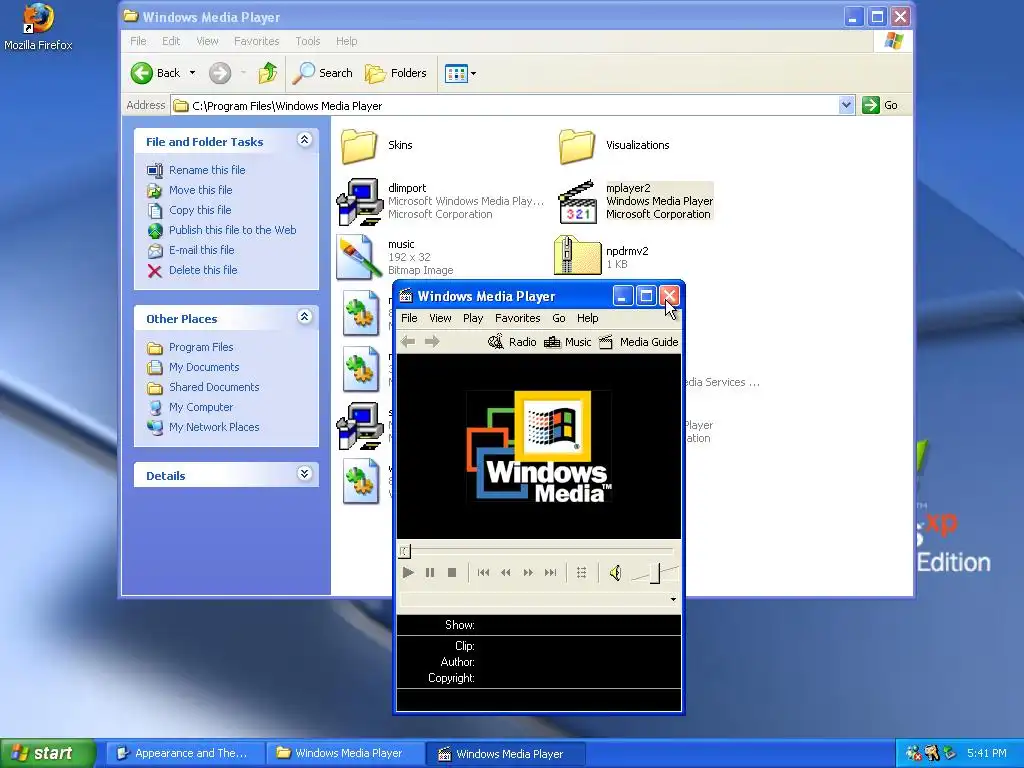Open Program Files in Other Places
The width and height of the screenshot is (1024, 768).
(x=201, y=347)
